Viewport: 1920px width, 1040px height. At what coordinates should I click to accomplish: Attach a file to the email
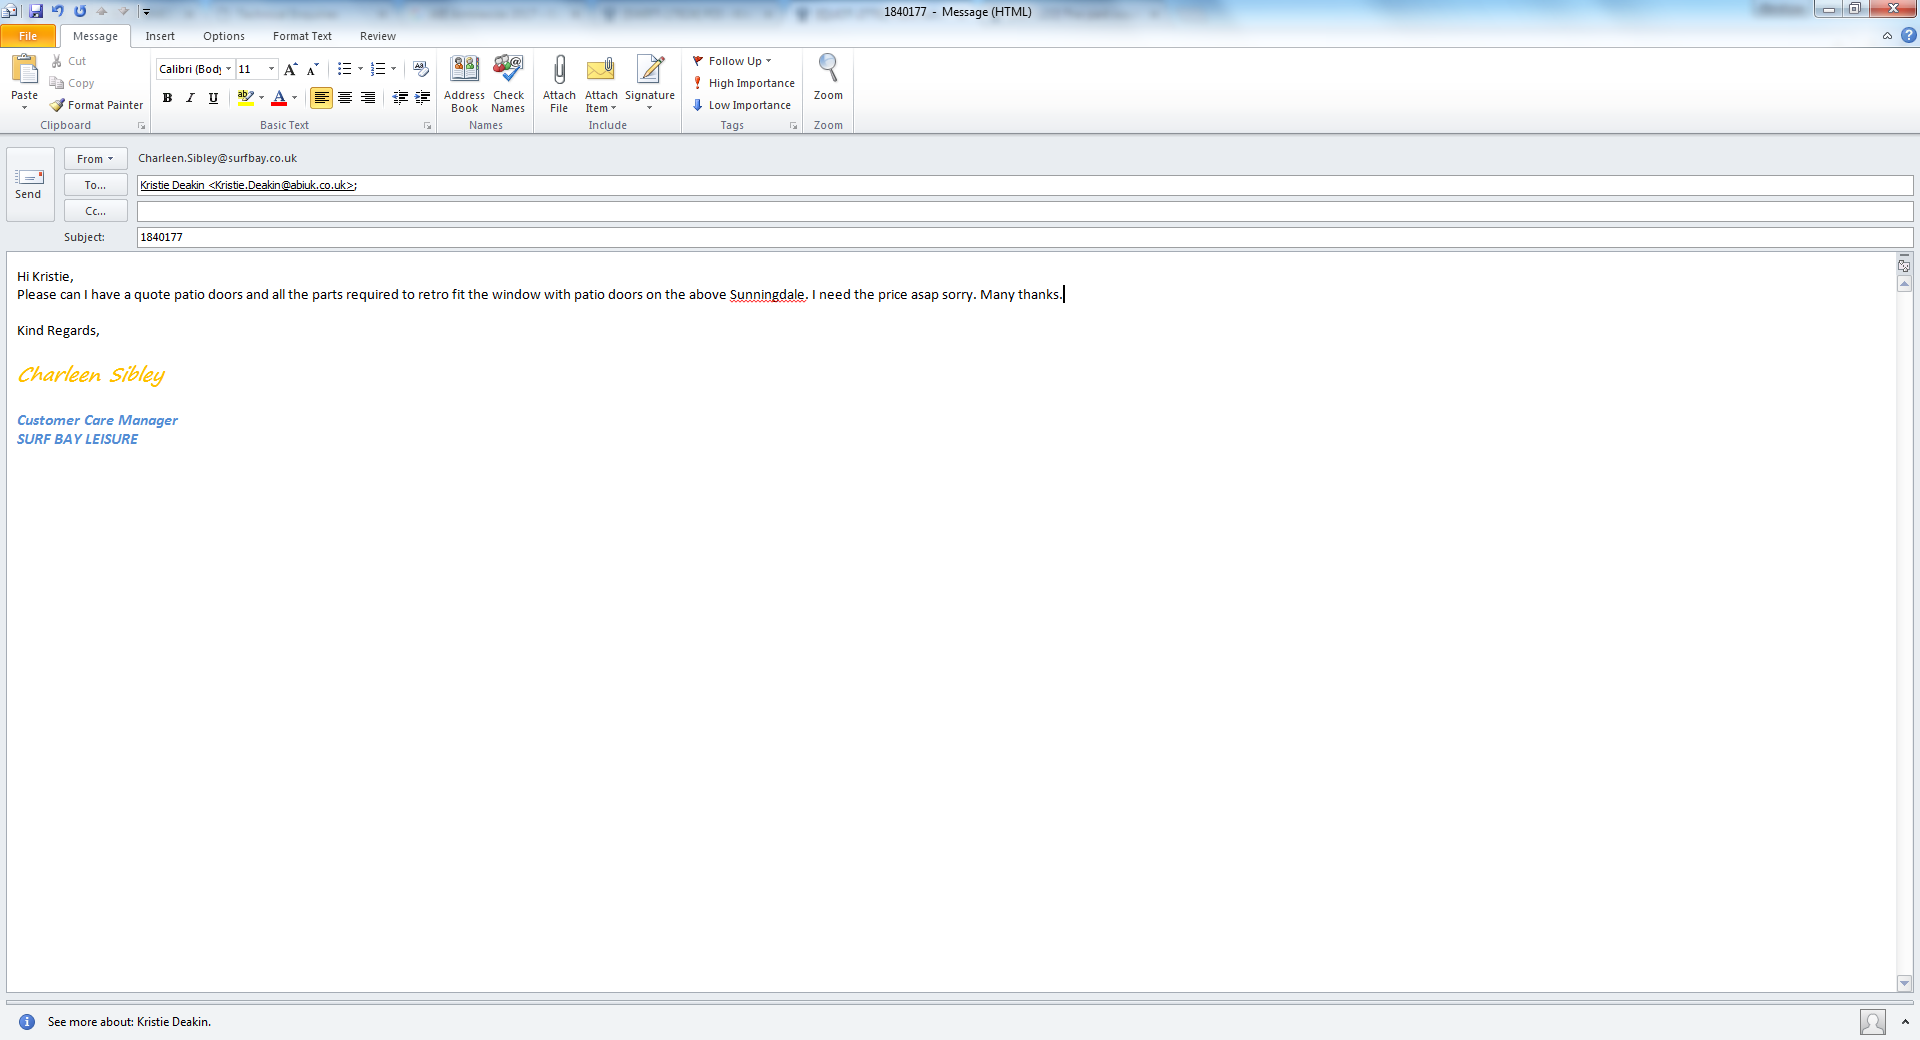(x=559, y=84)
